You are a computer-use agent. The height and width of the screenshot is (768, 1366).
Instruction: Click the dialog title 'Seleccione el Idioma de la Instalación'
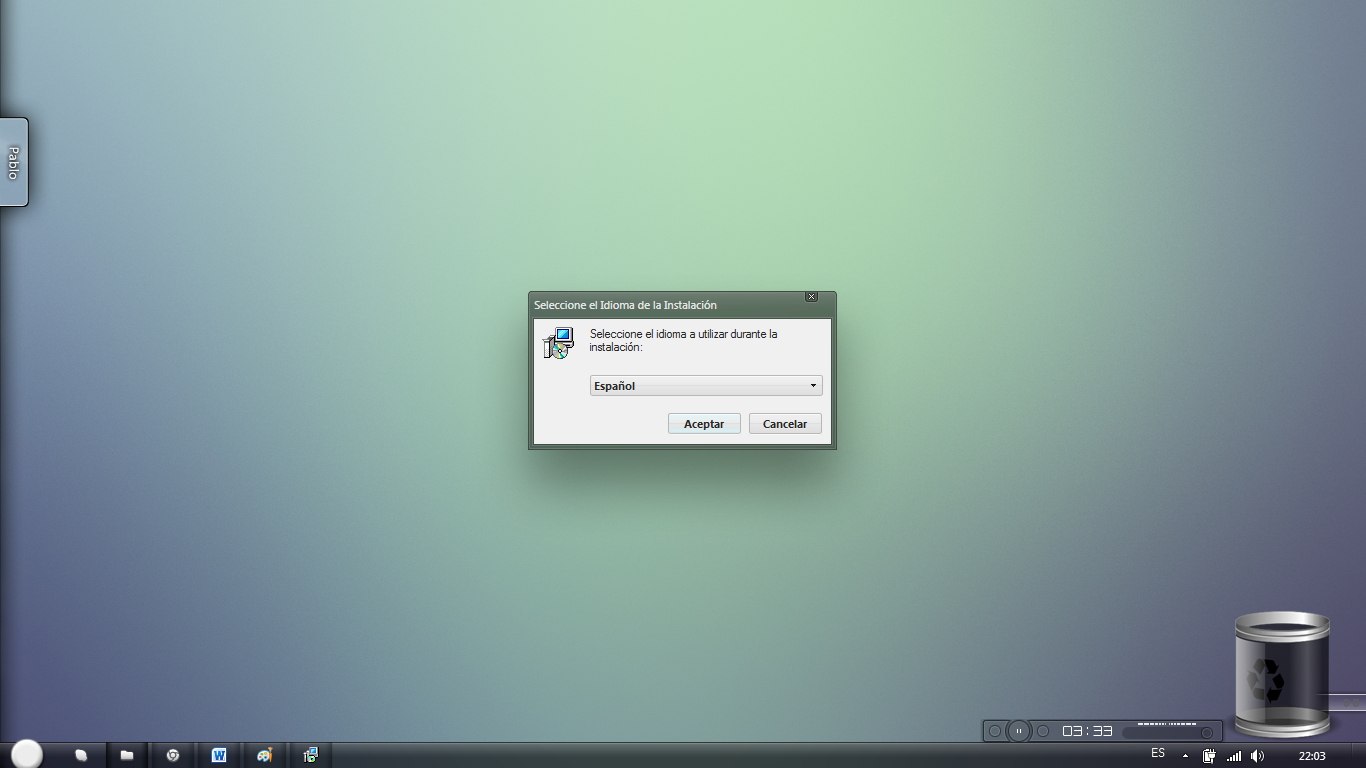625,305
